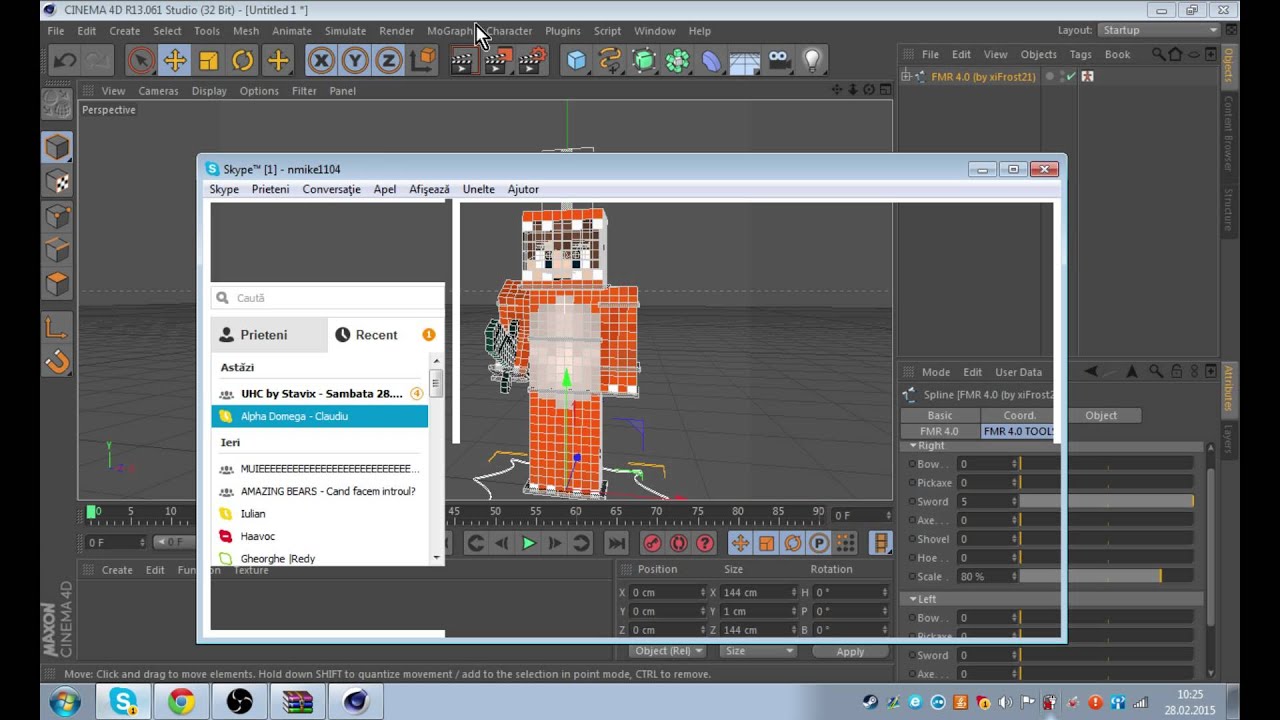This screenshot has height=720, width=1280.
Task: Adjust the Right Bow slider
Action: click(x=1106, y=464)
